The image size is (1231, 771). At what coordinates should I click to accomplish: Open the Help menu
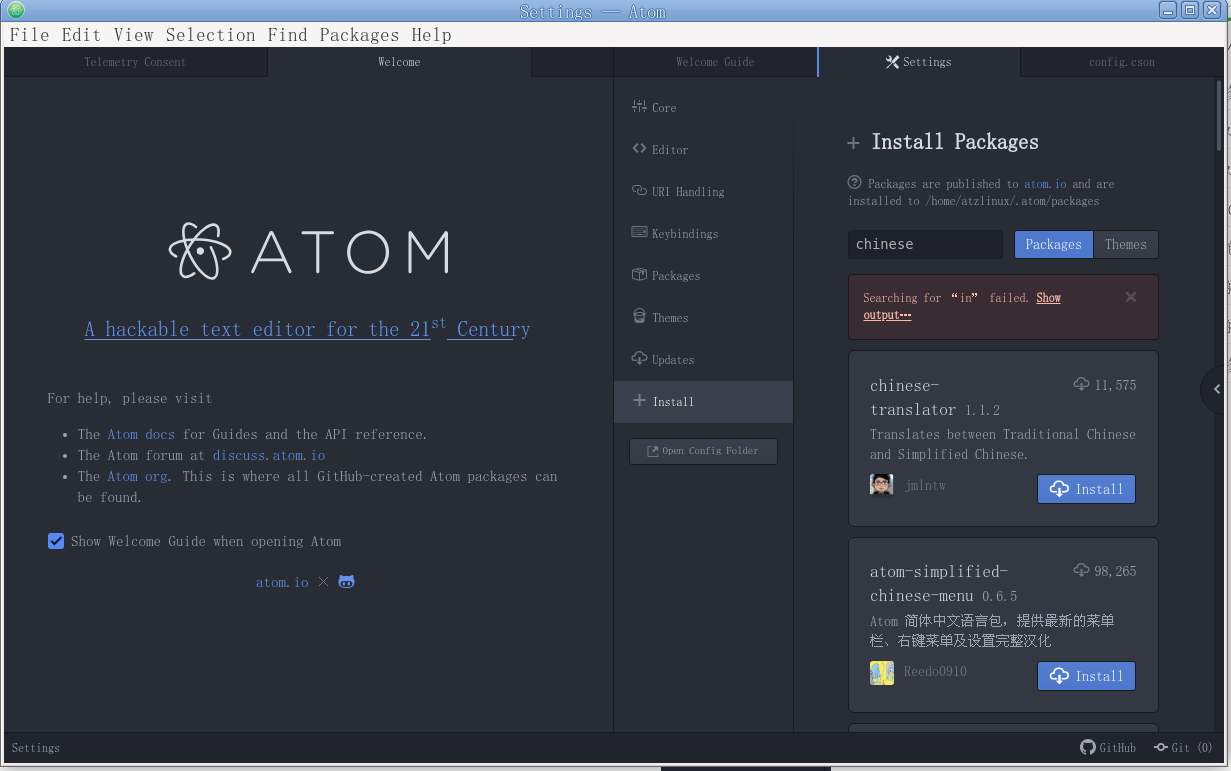(431, 35)
